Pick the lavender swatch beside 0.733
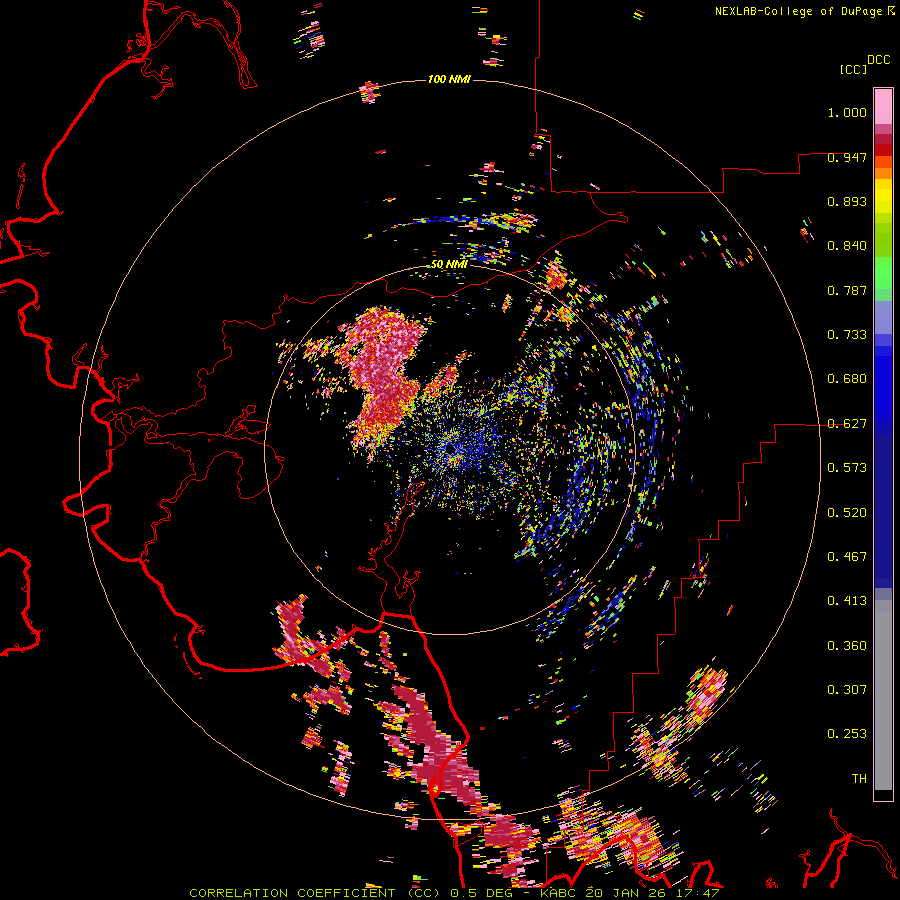 (x=883, y=318)
